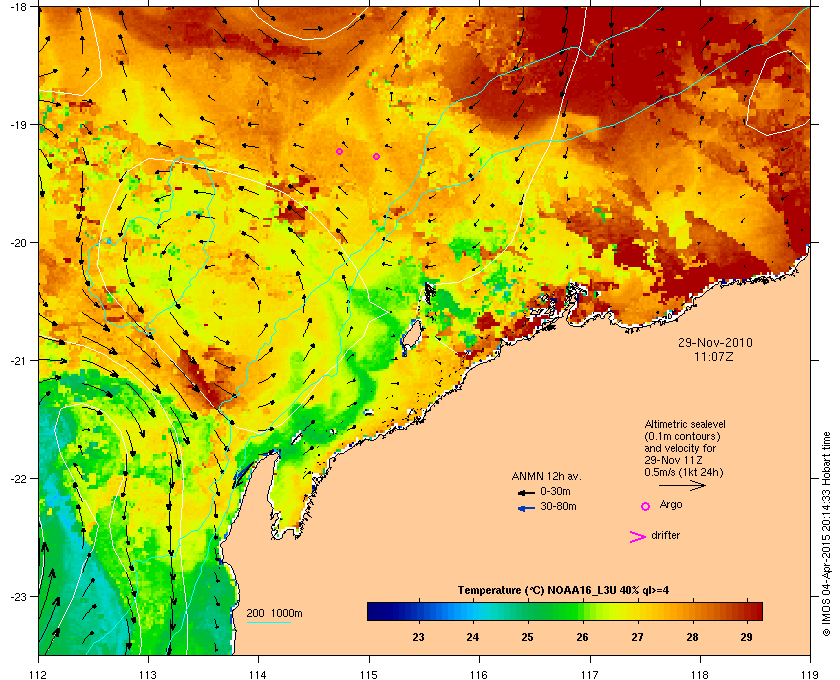Click the latitude axis label -18
Image resolution: width=840 pixels, height=680 pixels.
coord(18,7)
